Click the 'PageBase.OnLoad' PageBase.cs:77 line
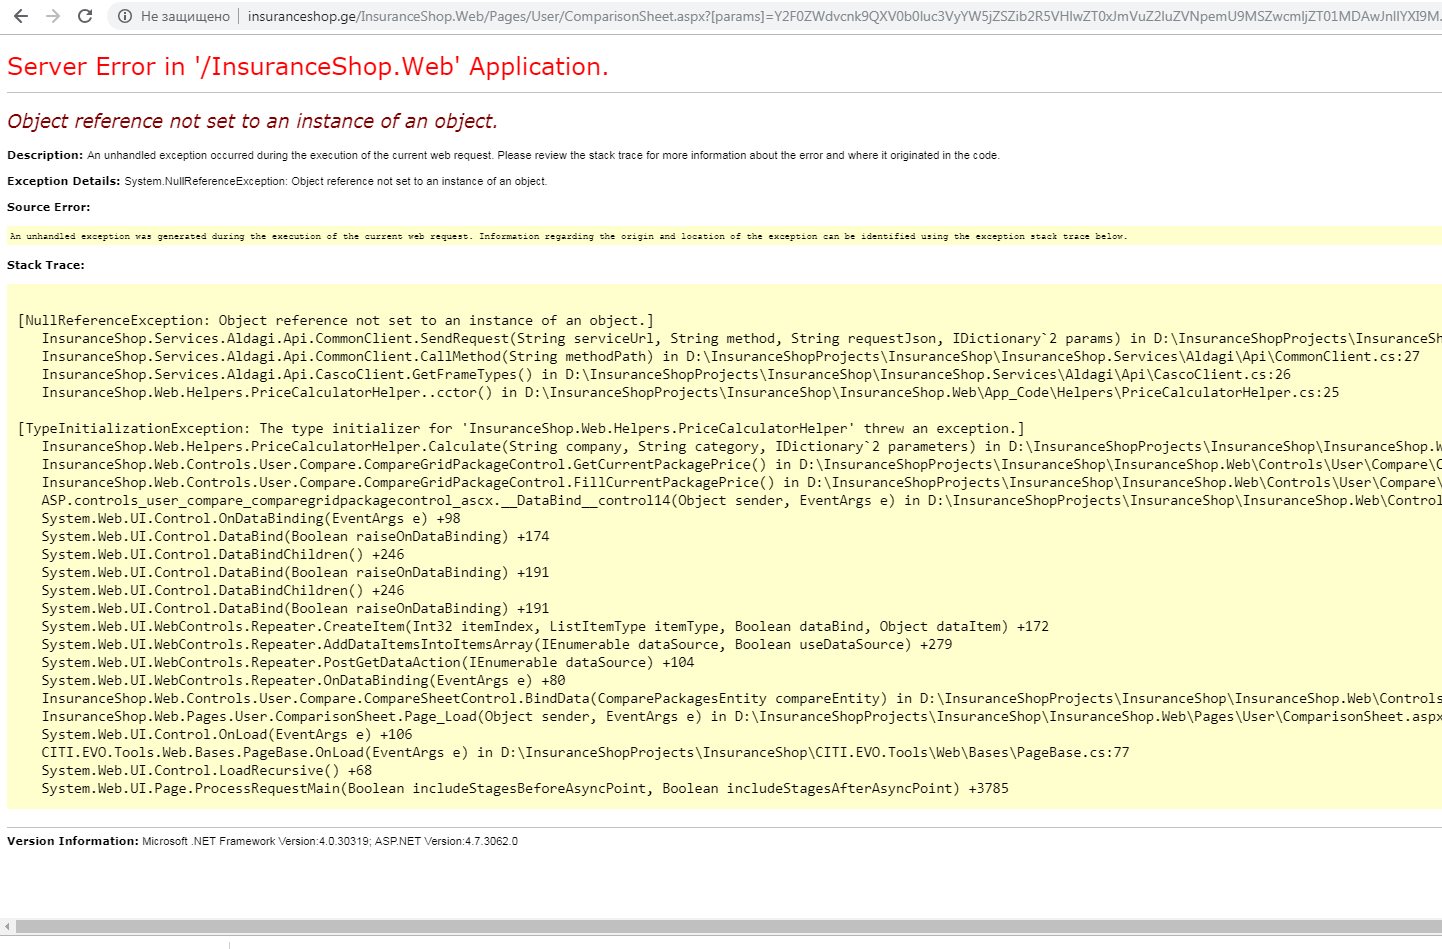 coord(585,753)
